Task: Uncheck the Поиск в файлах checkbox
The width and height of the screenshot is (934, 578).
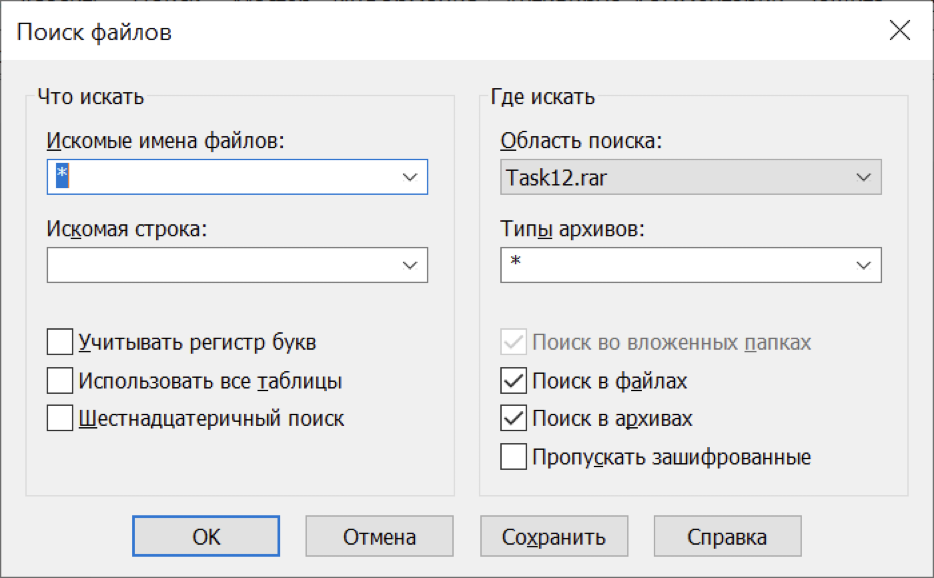Action: (515, 381)
